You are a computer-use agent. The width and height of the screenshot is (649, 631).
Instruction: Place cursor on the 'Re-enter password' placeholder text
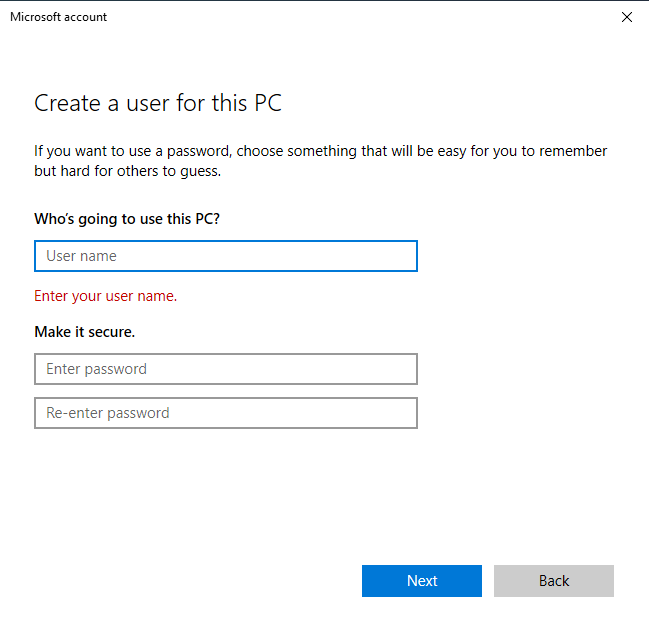(107, 413)
